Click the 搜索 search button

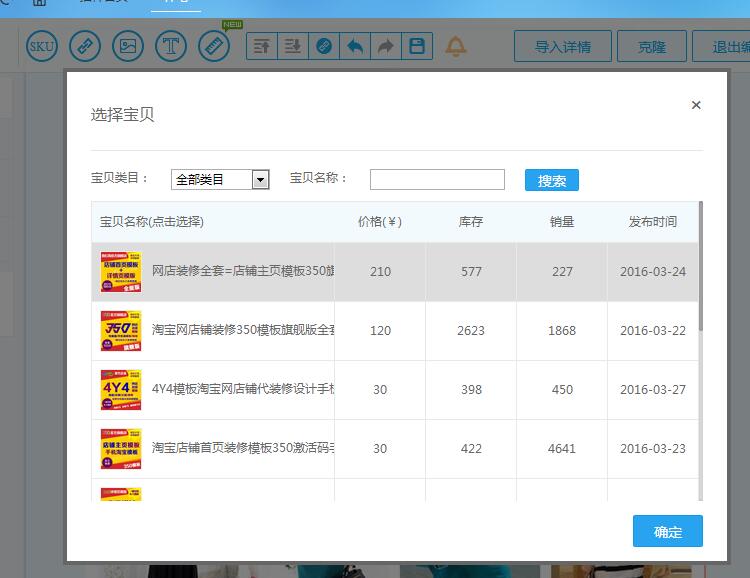click(x=551, y=180)
